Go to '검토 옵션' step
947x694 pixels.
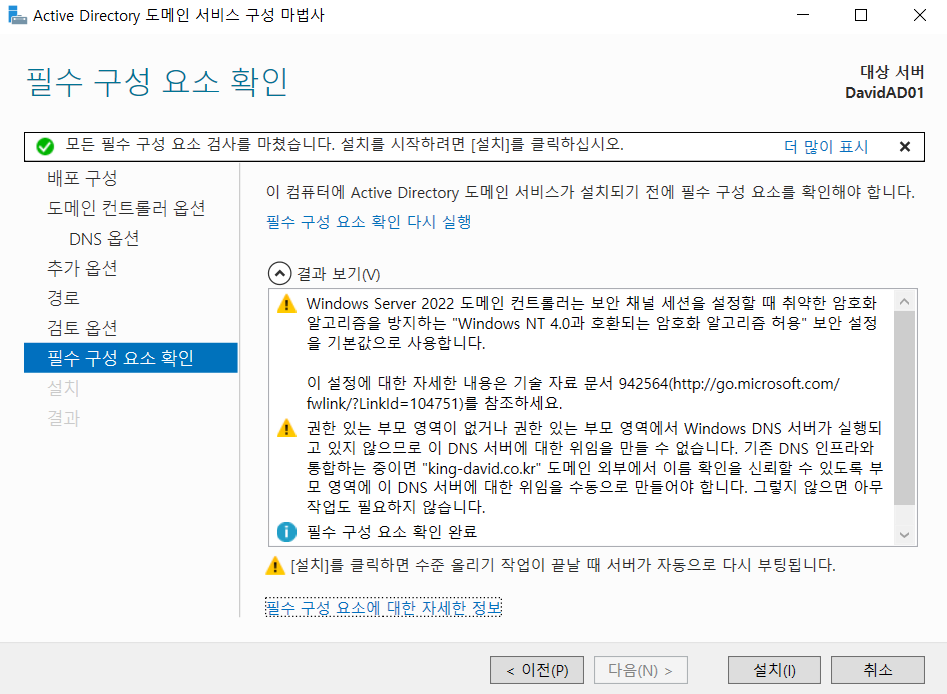[x=82, y=328]
